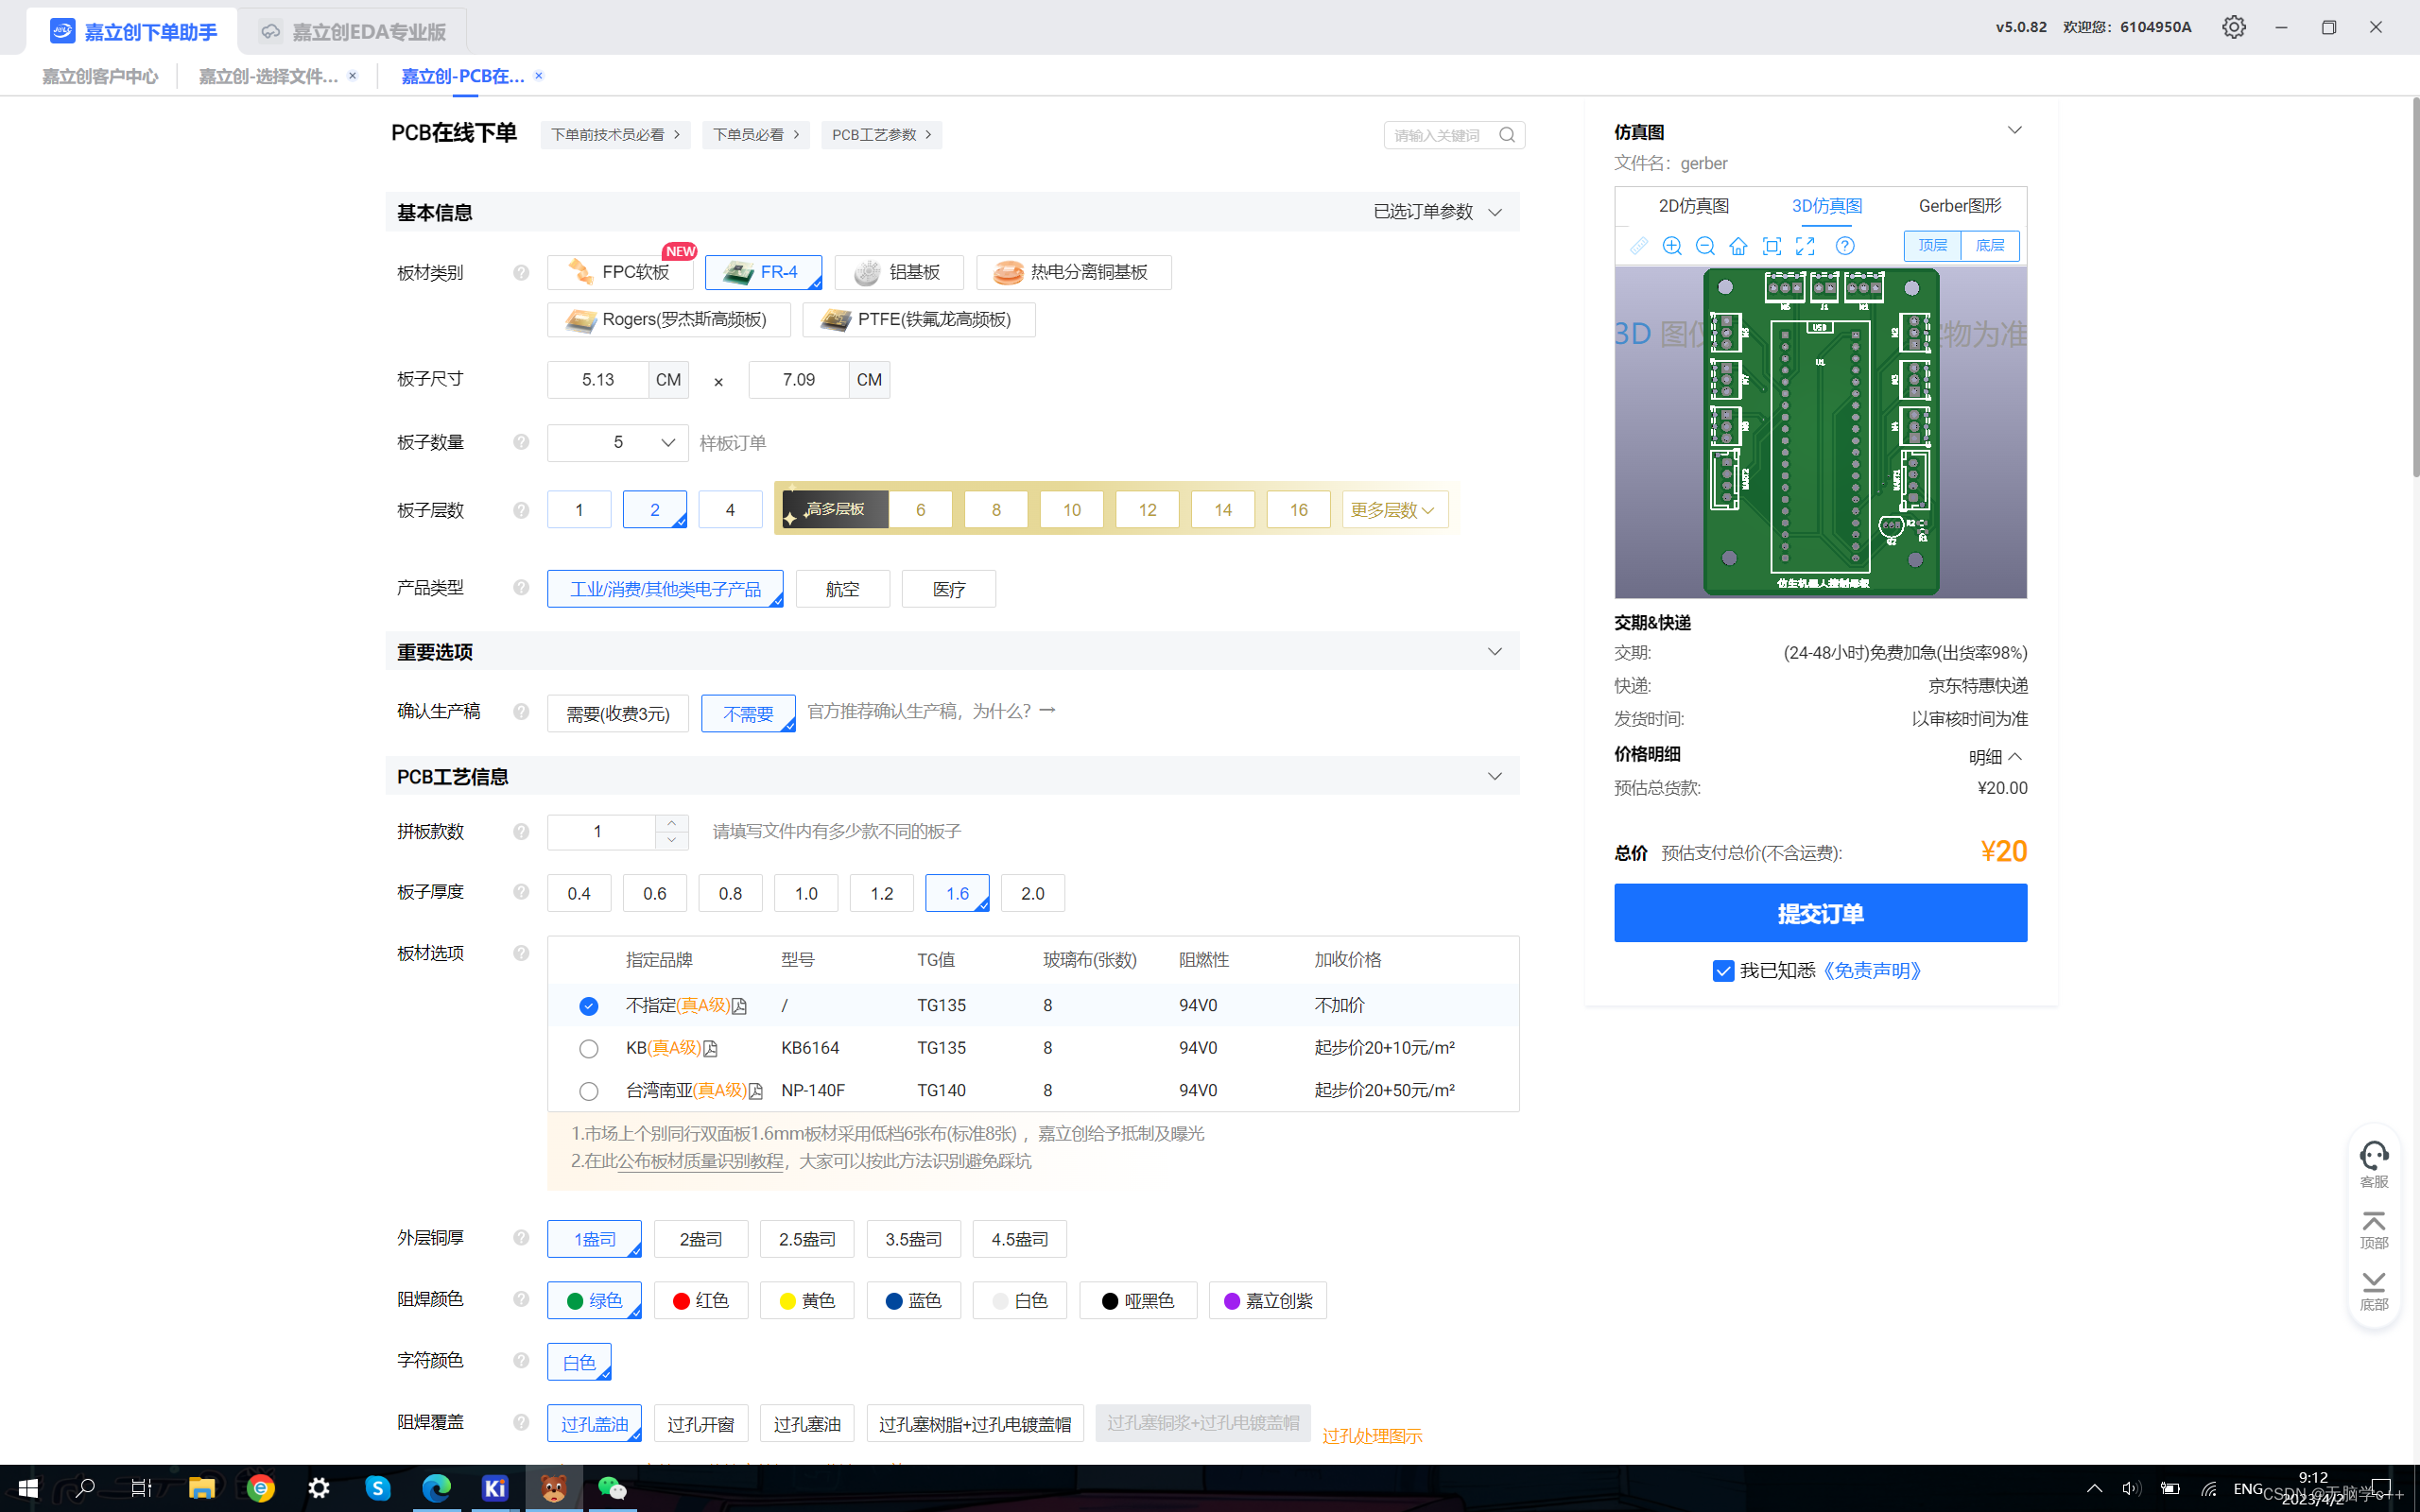This screenshot has width=2420, height=1512.
Task: Increase 拼板款数 with up arrow
Action: [672, 823]
